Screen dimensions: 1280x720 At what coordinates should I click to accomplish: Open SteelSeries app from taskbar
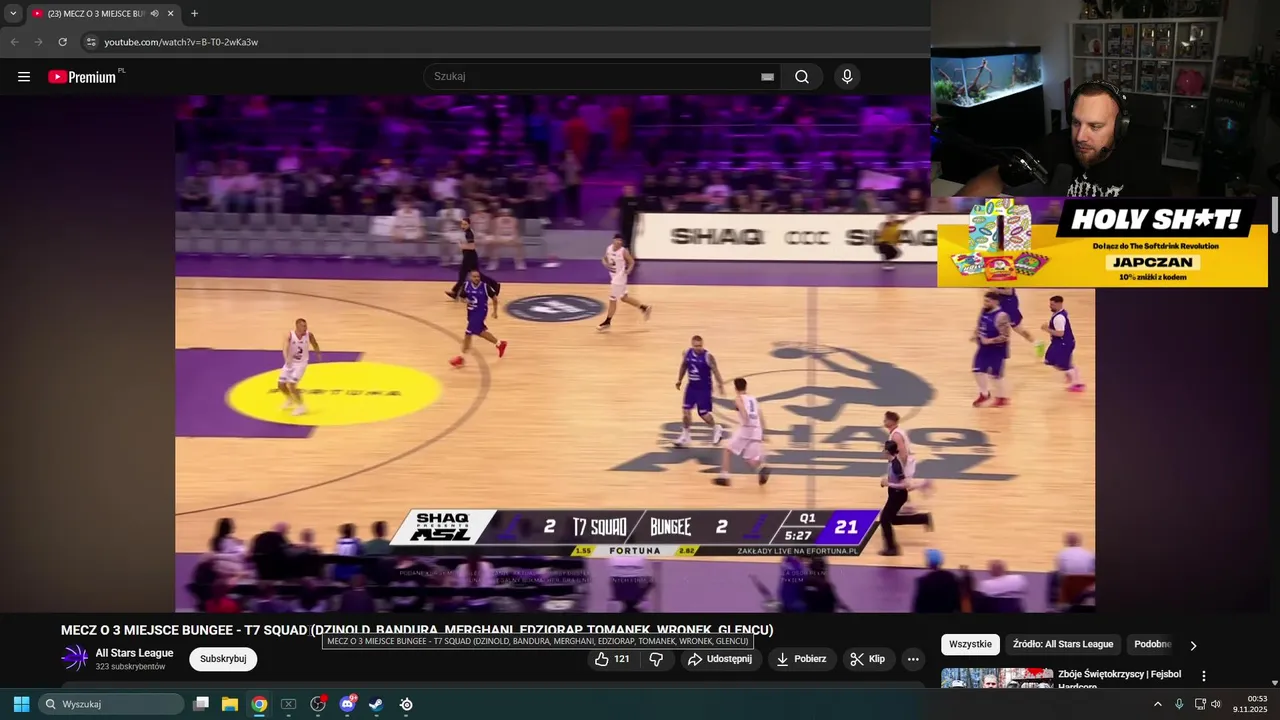click(x=406, y=704)
